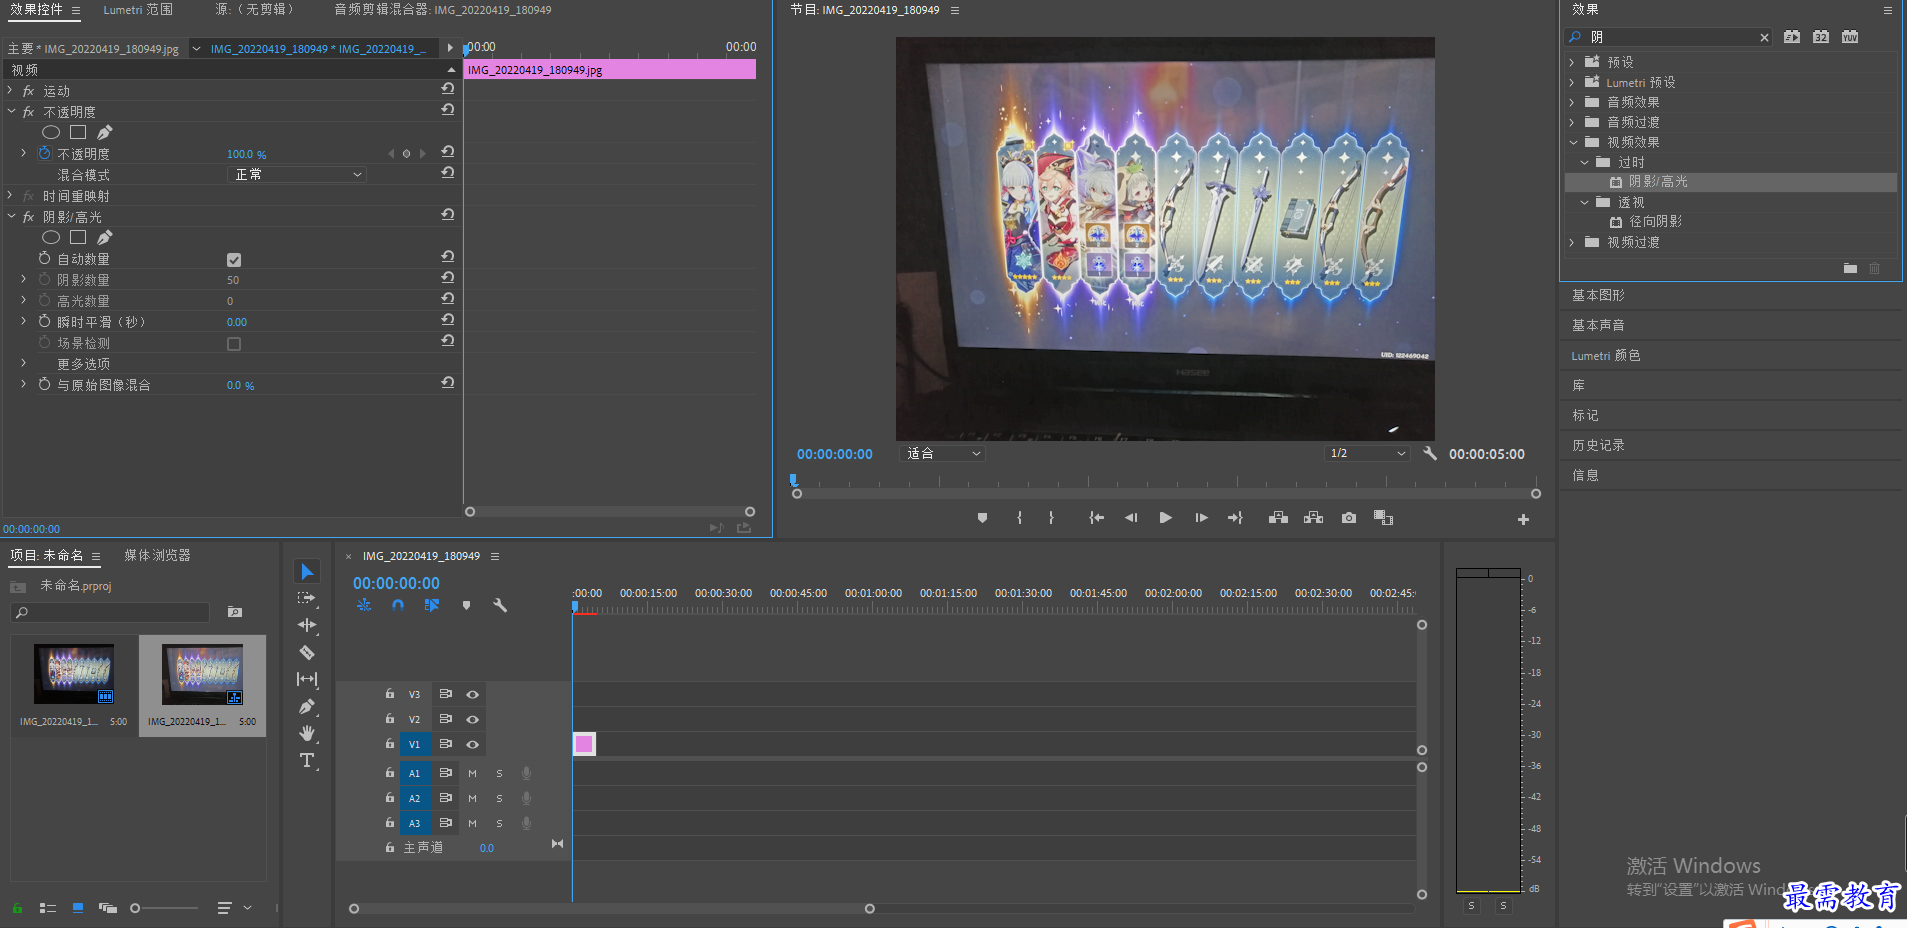Switch to the 音频剪辑混合器 tab
The image size is (1907, 928).
(x=442, y=10)
